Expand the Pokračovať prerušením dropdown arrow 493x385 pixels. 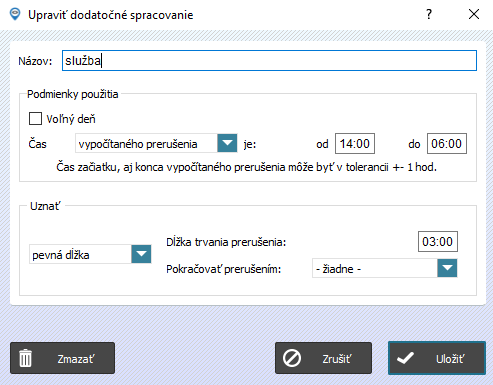(447, 268)
